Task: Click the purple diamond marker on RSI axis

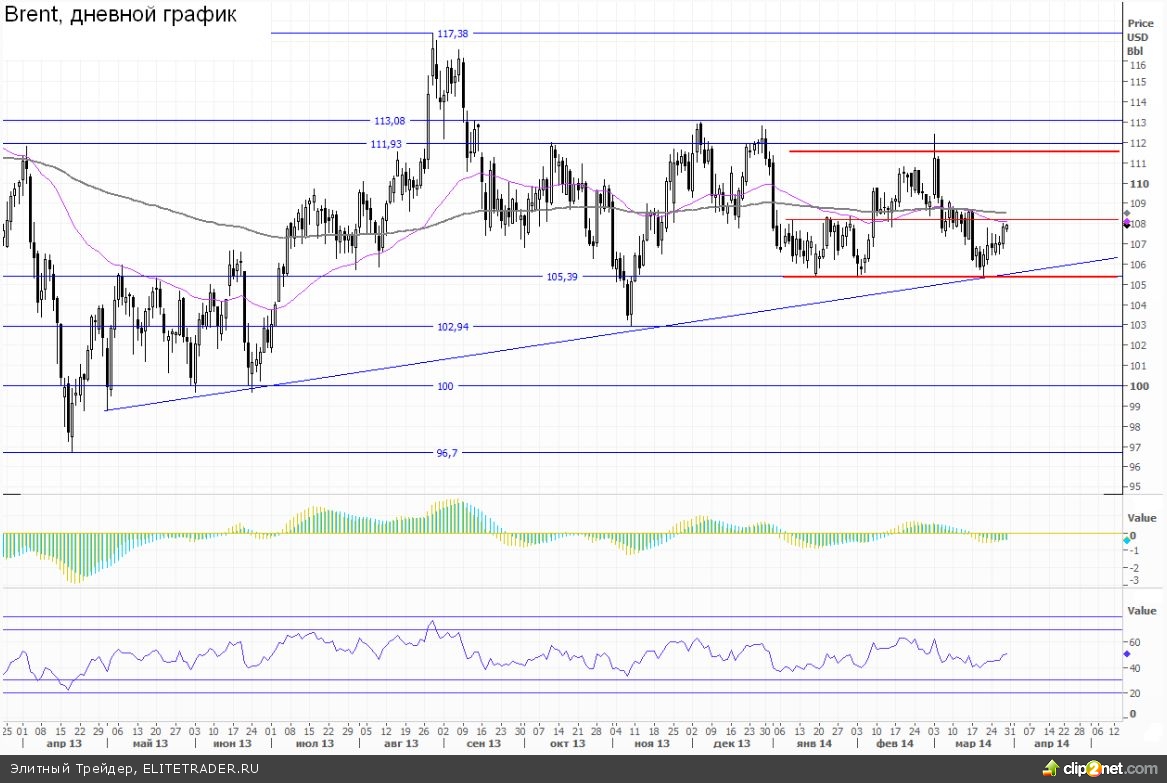Action: pyautogui.click(x=1127, y=654)
